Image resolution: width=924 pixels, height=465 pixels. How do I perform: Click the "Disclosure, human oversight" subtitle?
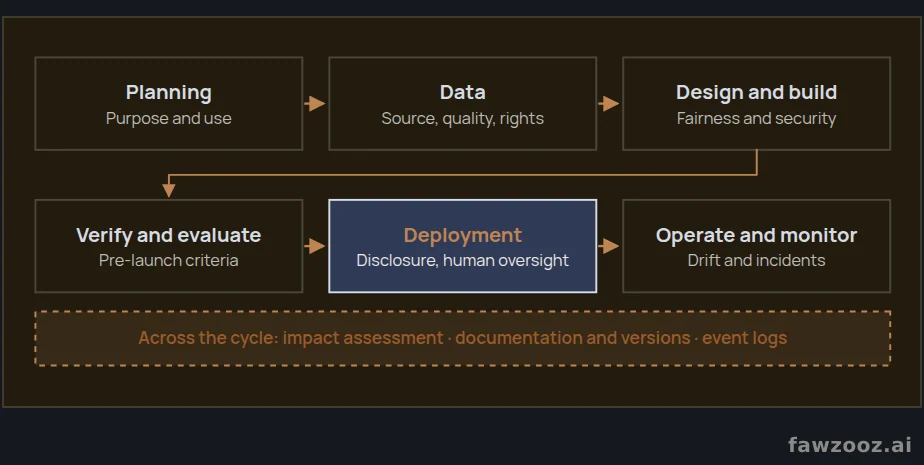(463, 260)
